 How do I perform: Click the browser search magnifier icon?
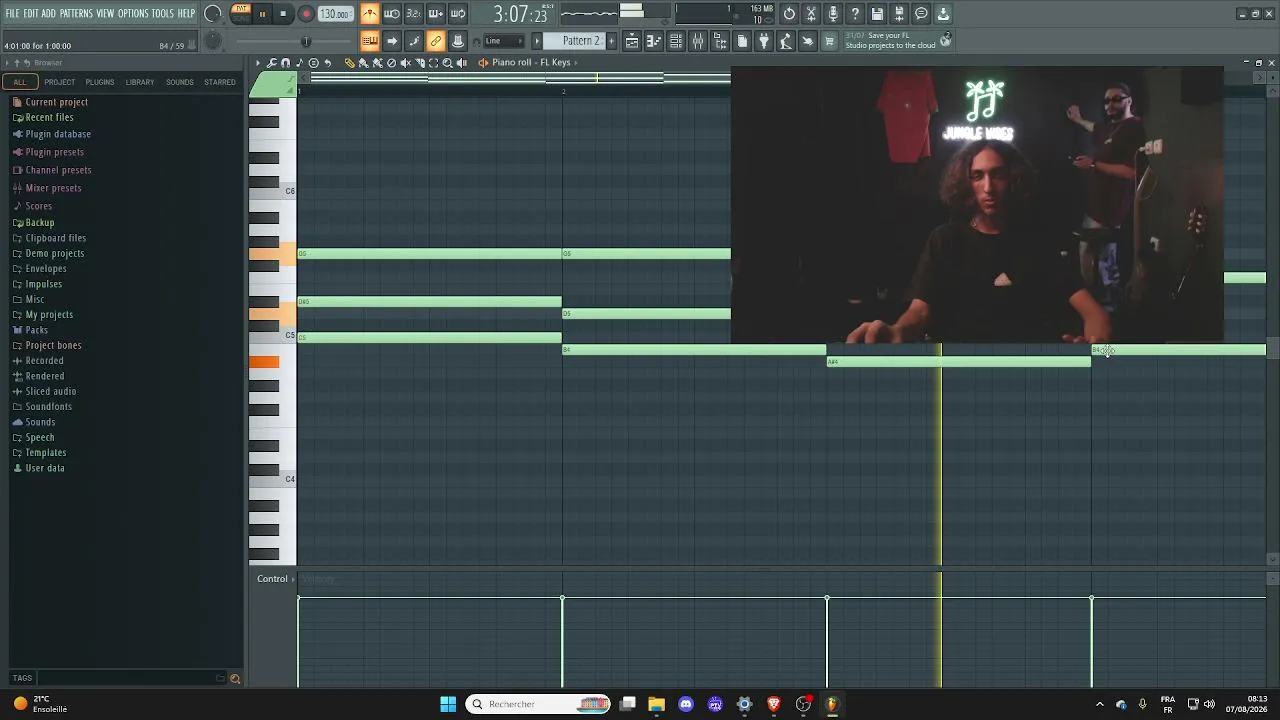[x=235, y=679]
